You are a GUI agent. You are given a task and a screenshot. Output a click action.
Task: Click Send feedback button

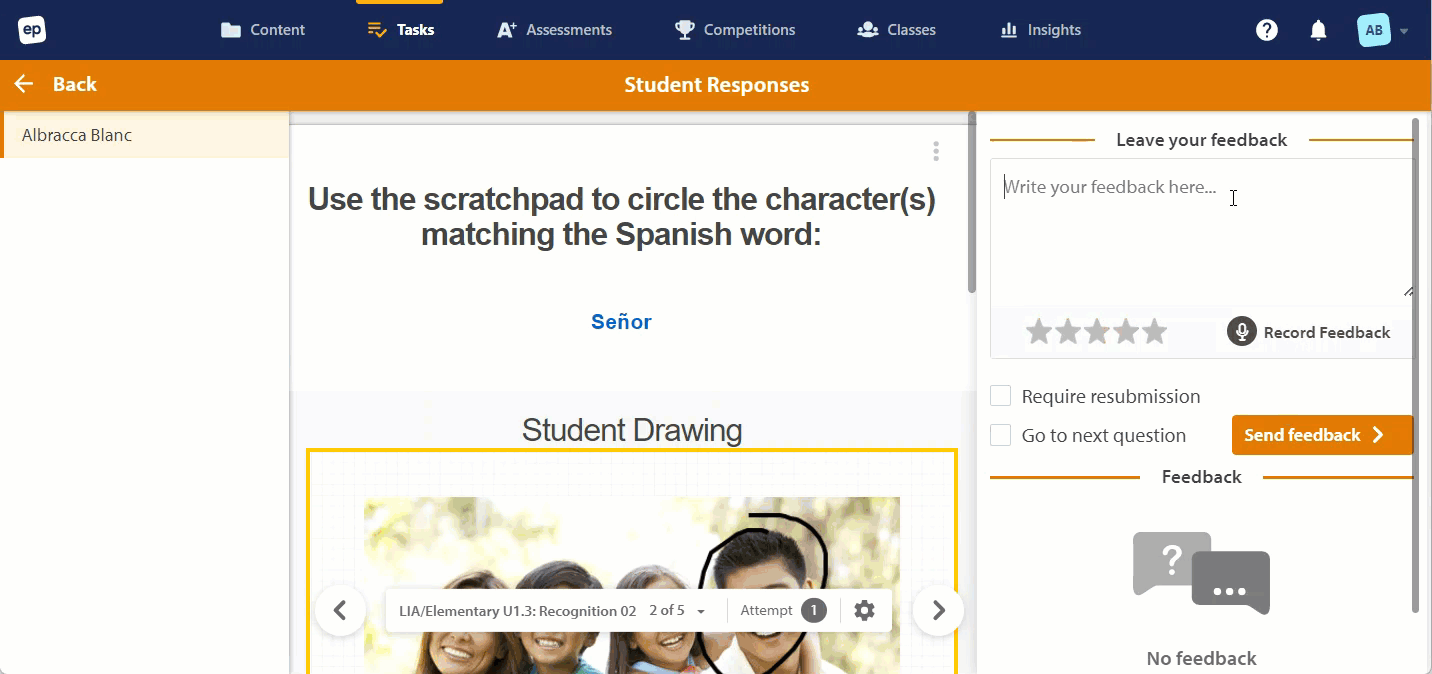1322,435
